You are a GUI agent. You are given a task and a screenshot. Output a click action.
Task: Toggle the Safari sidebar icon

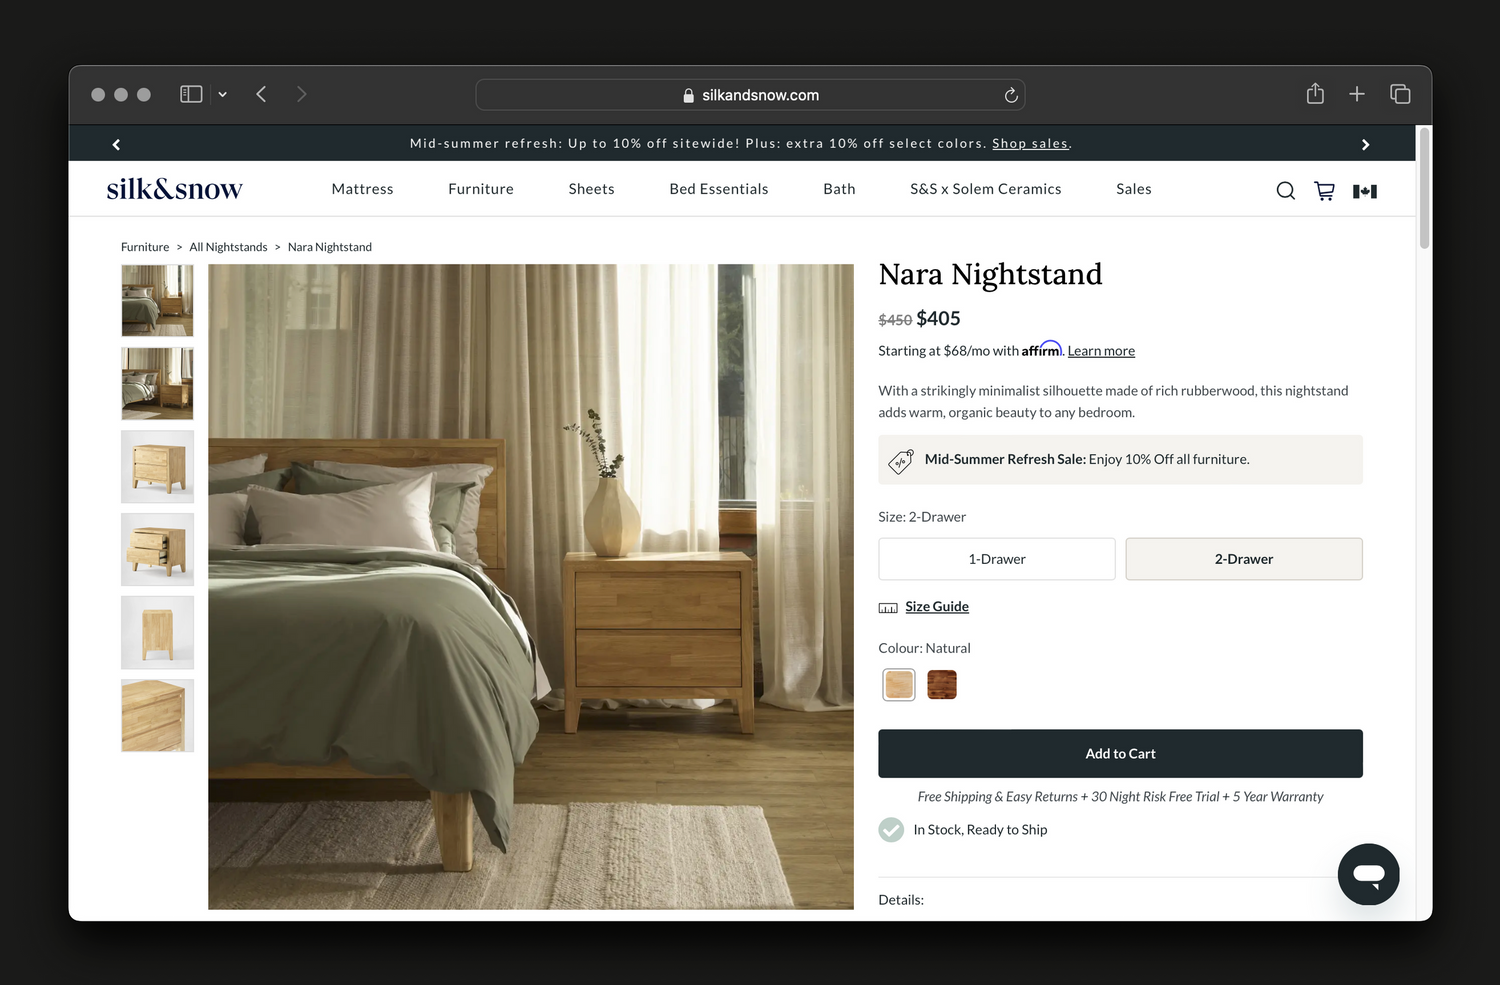tap(191, 94)
